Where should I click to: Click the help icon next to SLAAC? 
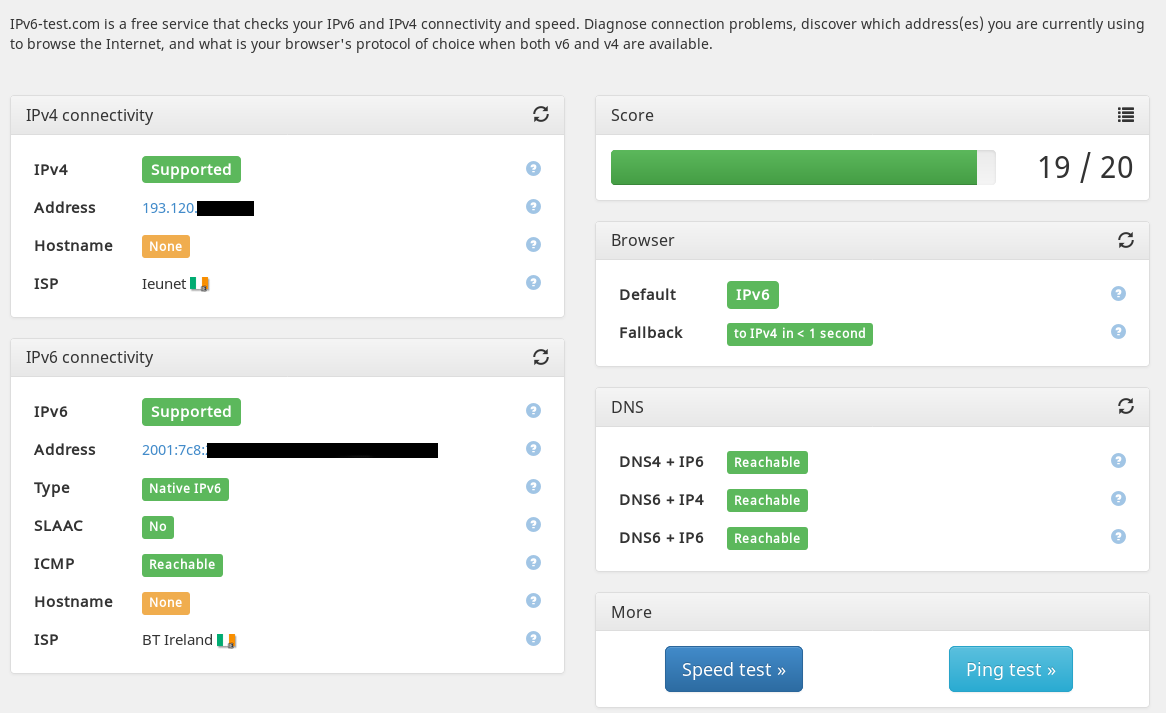pos(533,524)
